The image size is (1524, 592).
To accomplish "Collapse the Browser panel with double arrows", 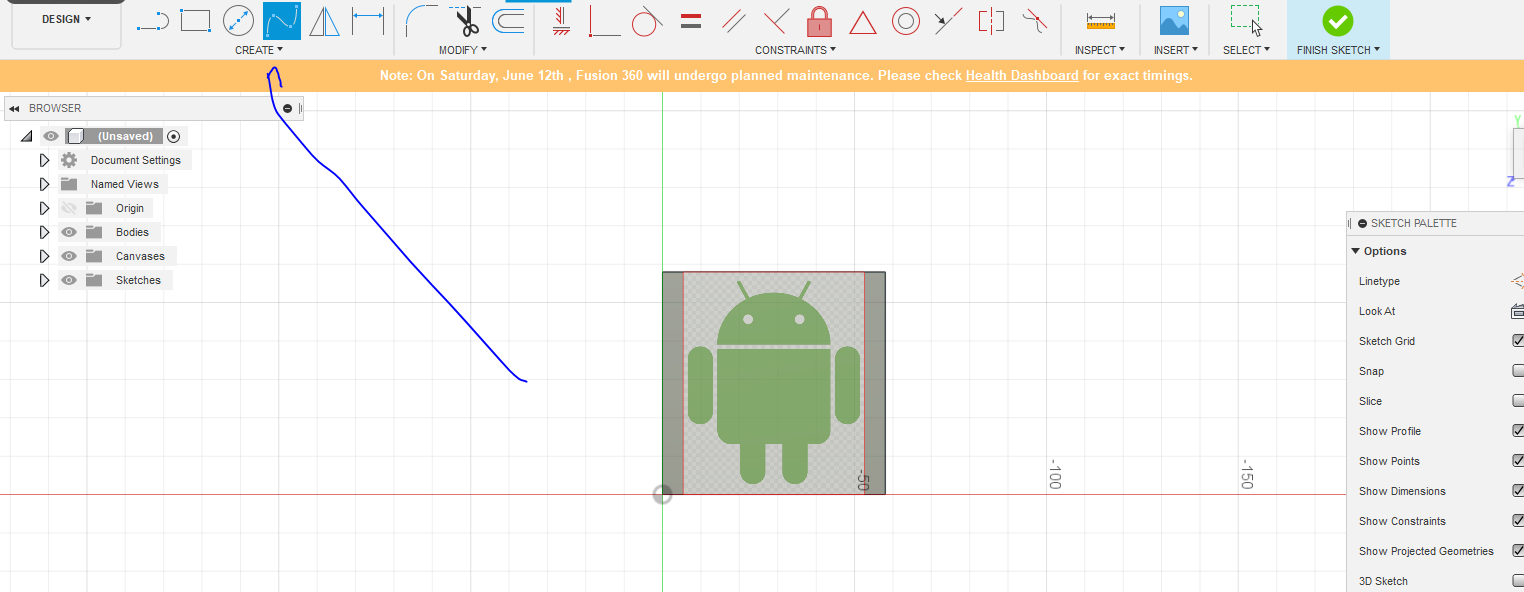I will pyautogui.click(x=15, y=108).
